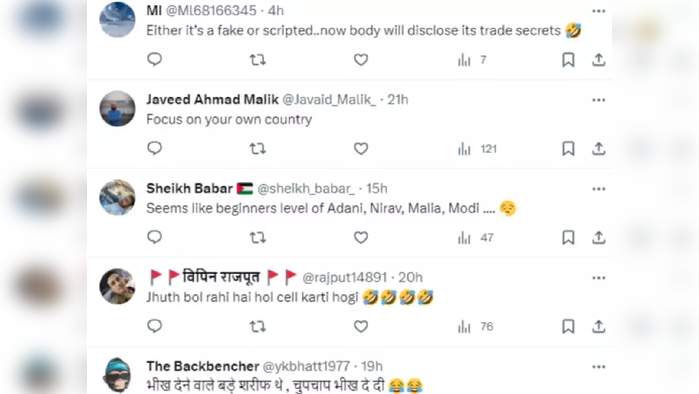The height and width of the screenshot is (394, 699).
Task: Bookmark the tweet by @rajput14891
Action: coord(568,326)
